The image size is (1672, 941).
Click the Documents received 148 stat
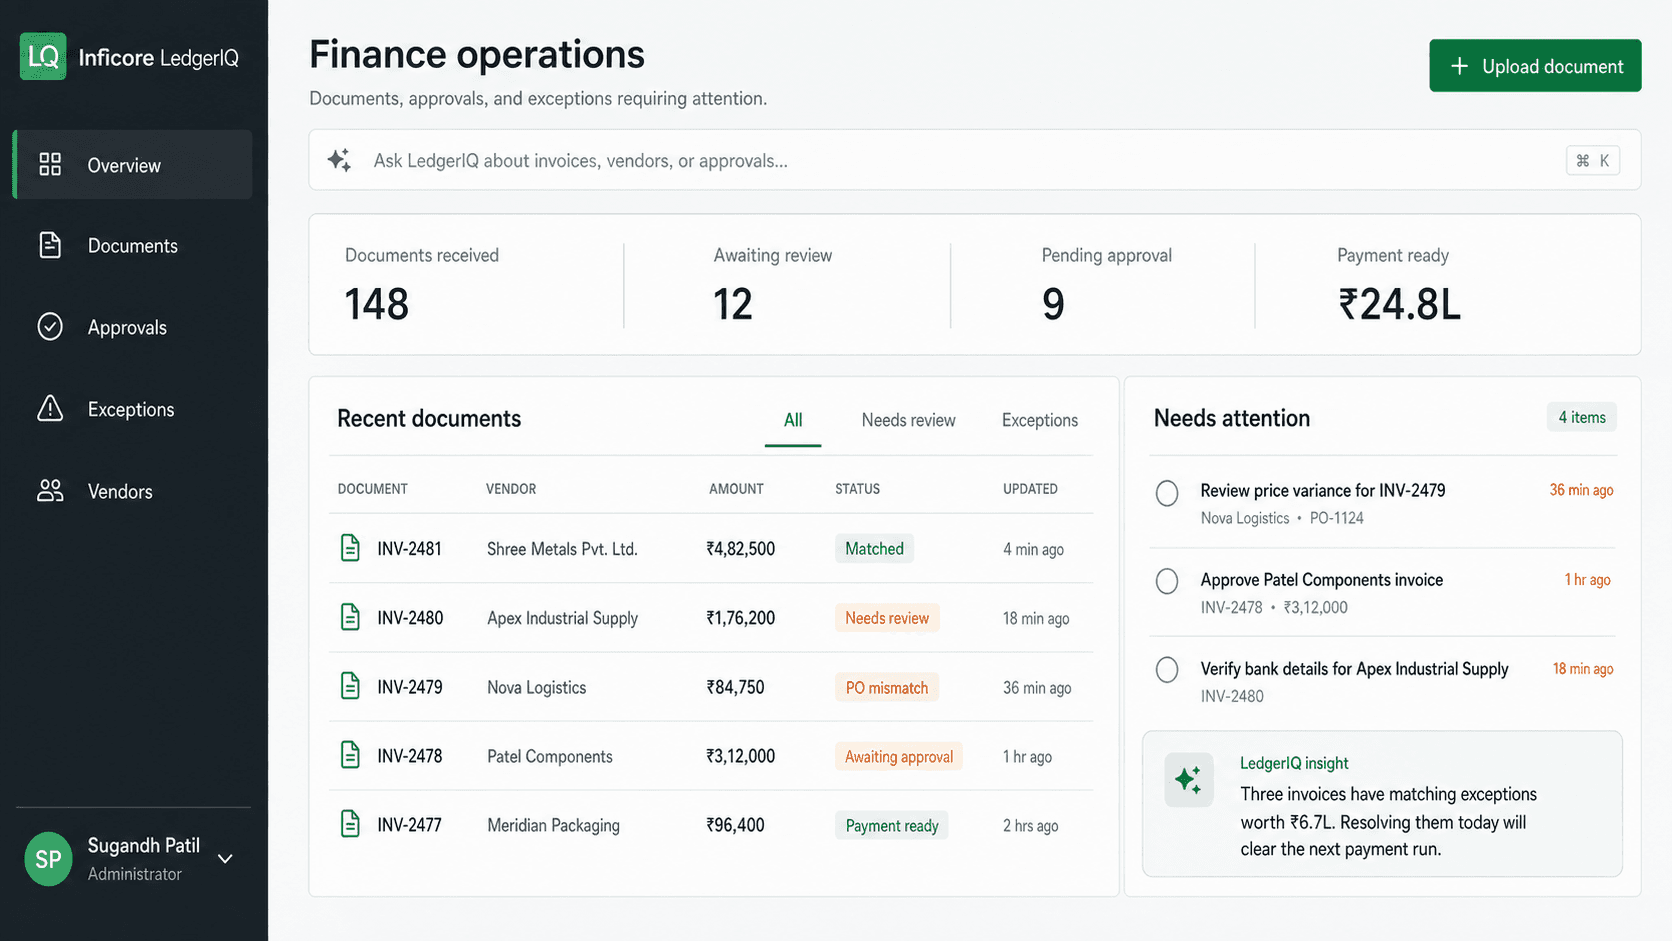coord(422,285)
